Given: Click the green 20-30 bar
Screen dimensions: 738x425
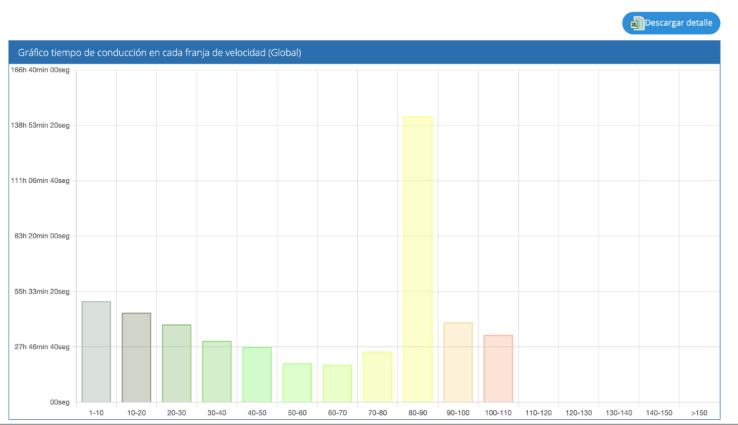Looking at the screenshot, I should pos(177,363).
